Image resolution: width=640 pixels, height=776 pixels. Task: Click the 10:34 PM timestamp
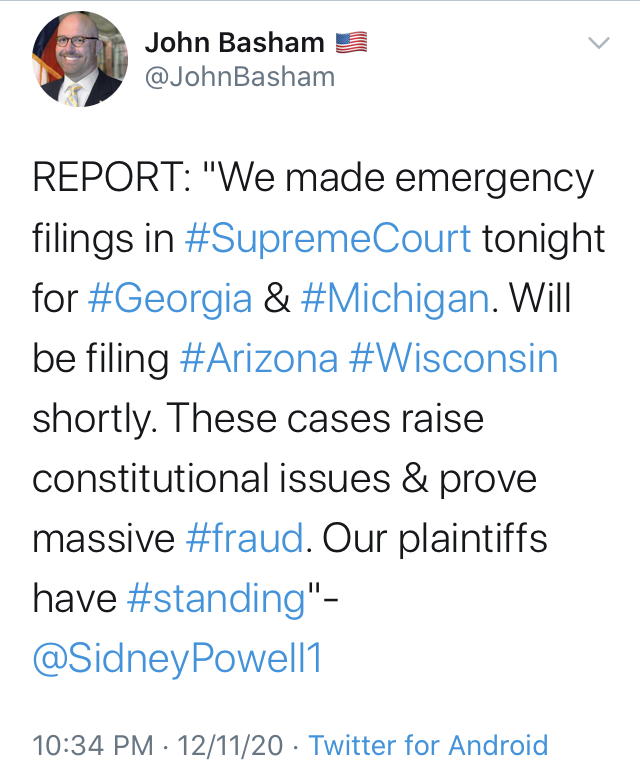(93, 745)
